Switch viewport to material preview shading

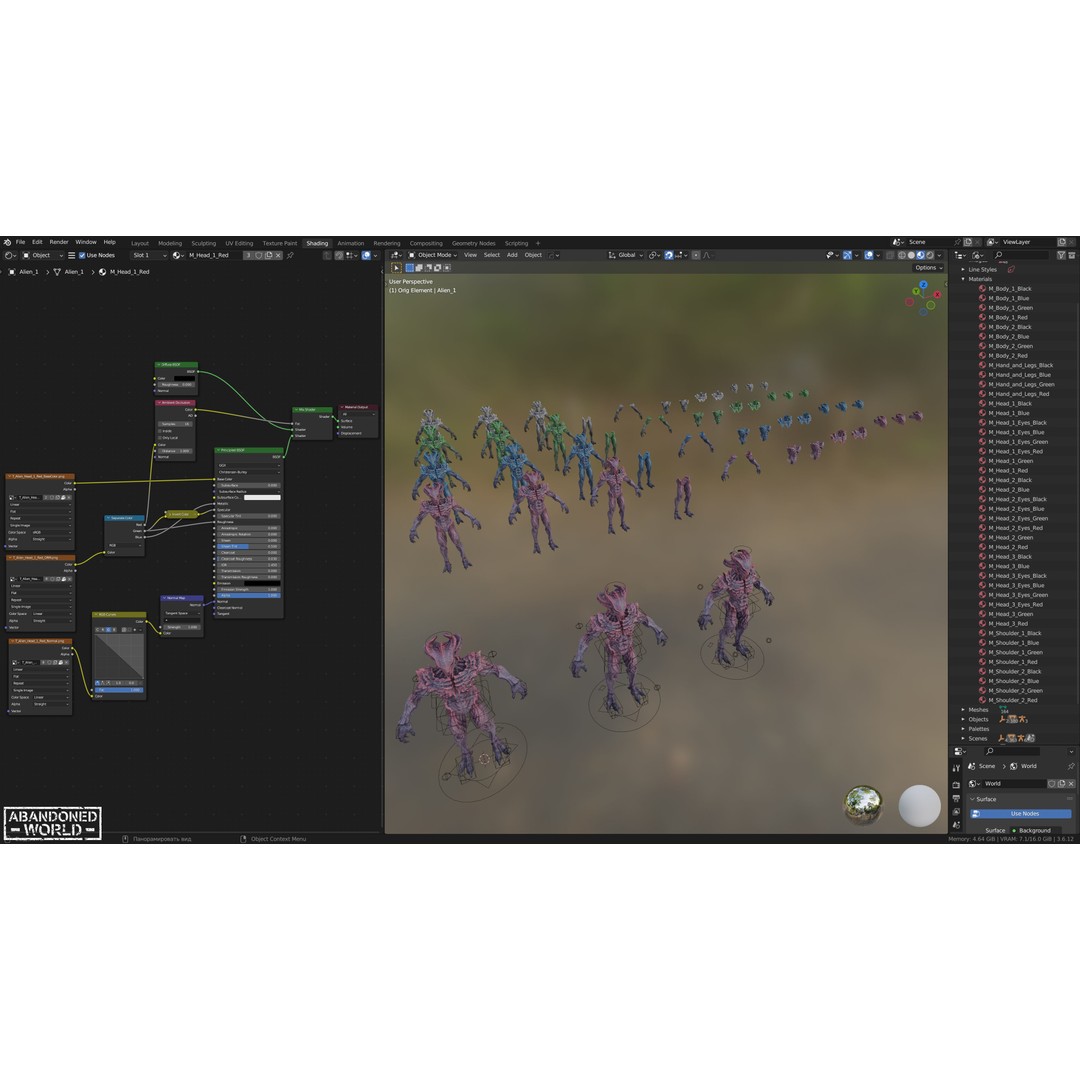[921, 256]
